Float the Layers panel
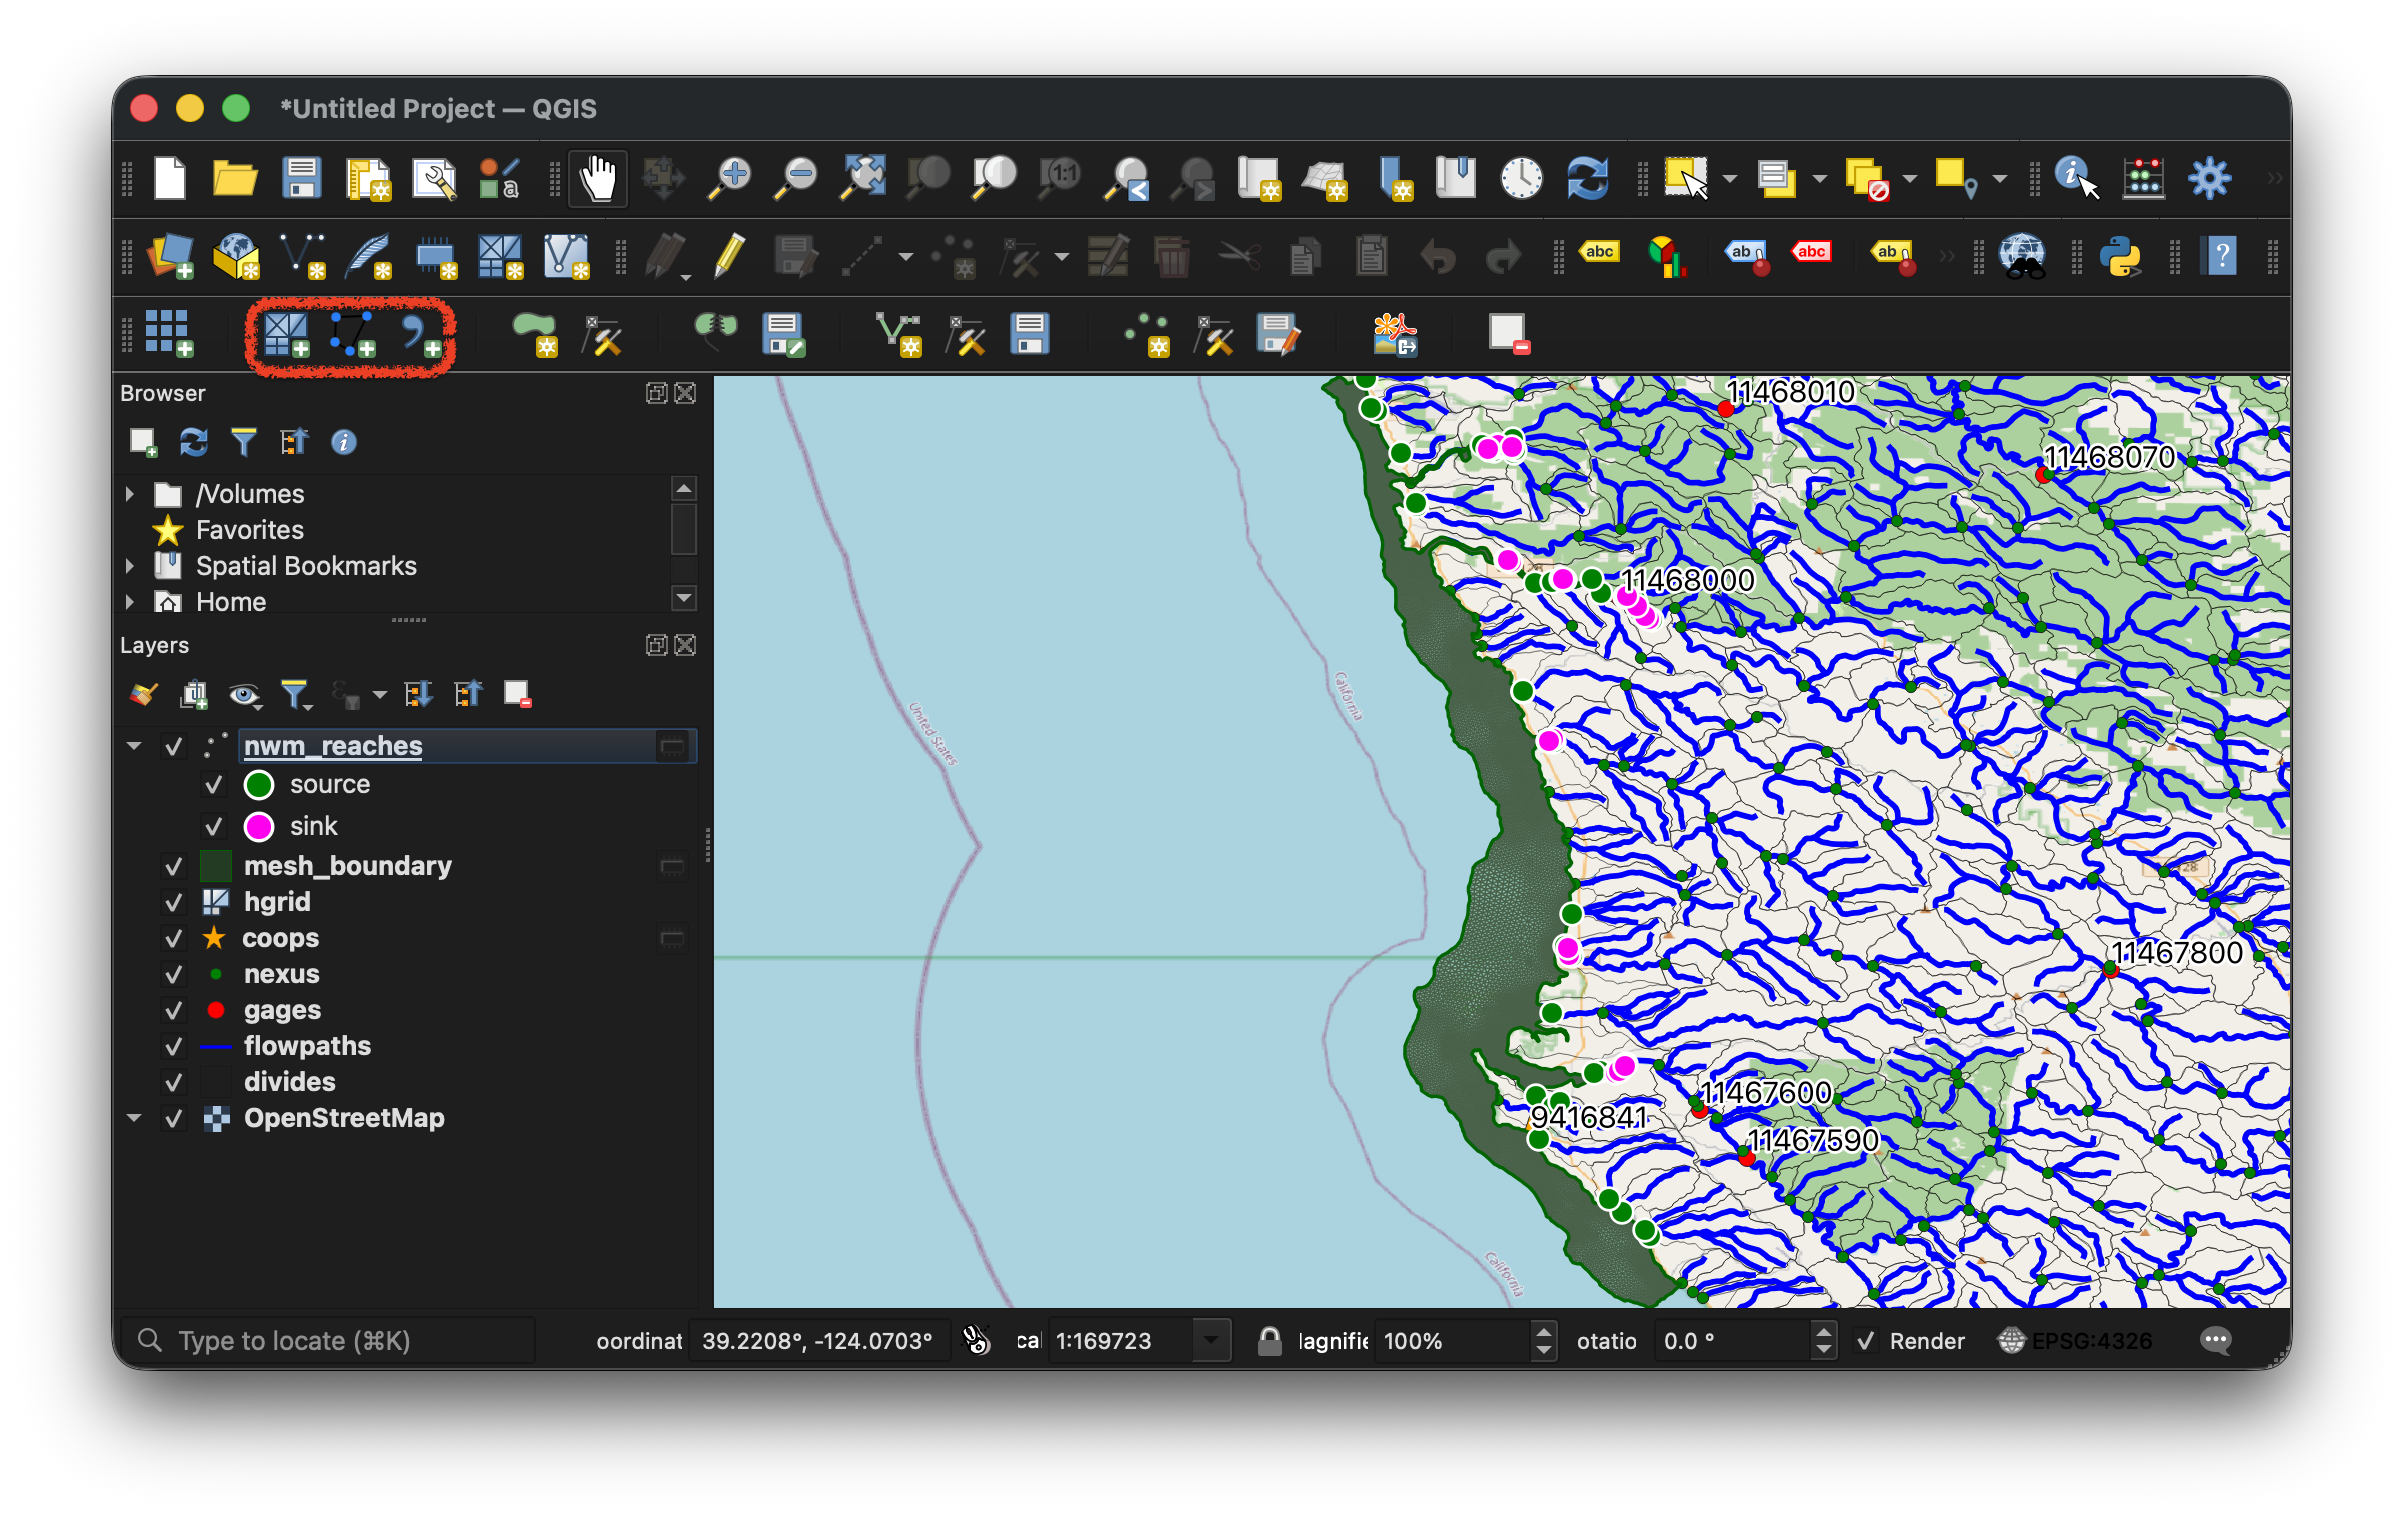Image resolution: width=2404 pixels, height=1518 pixels. click(656, 645)
